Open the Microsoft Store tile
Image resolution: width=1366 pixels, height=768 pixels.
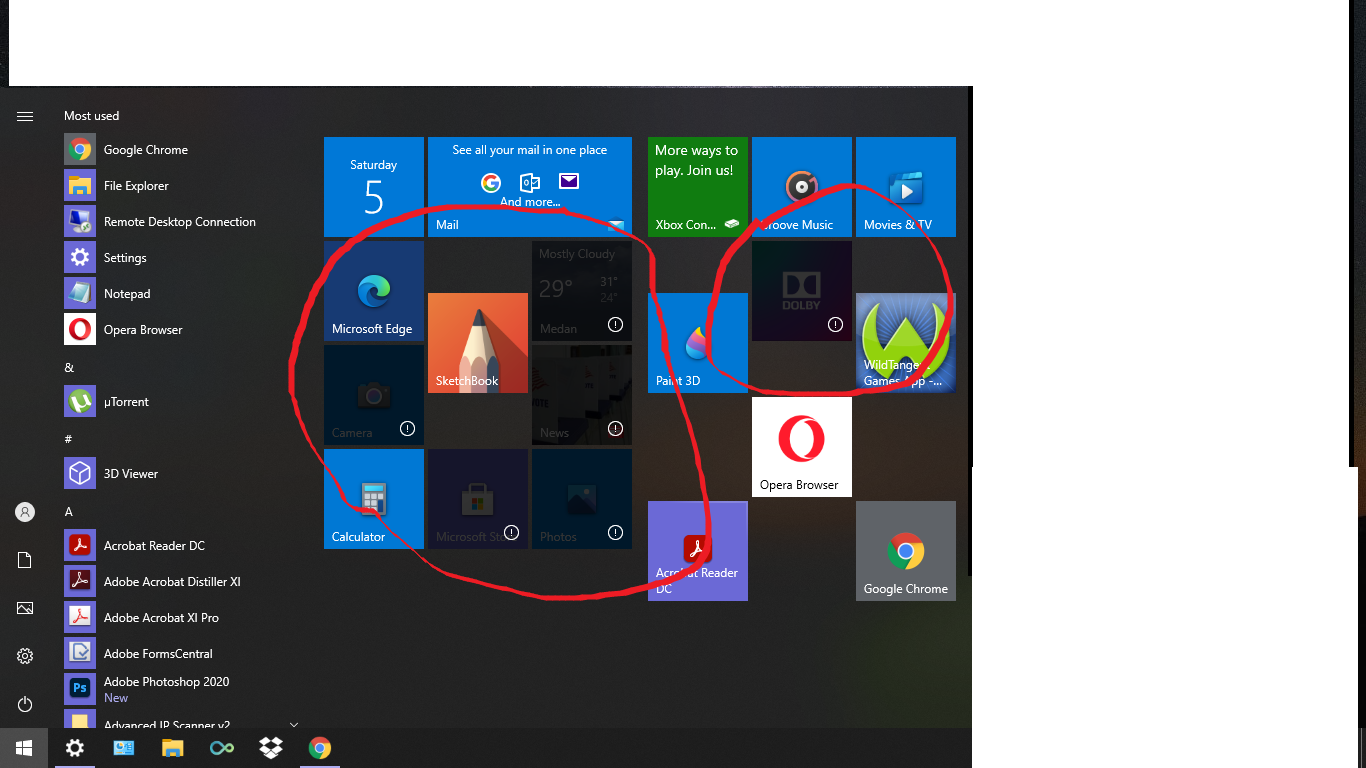tap(478, 499)
